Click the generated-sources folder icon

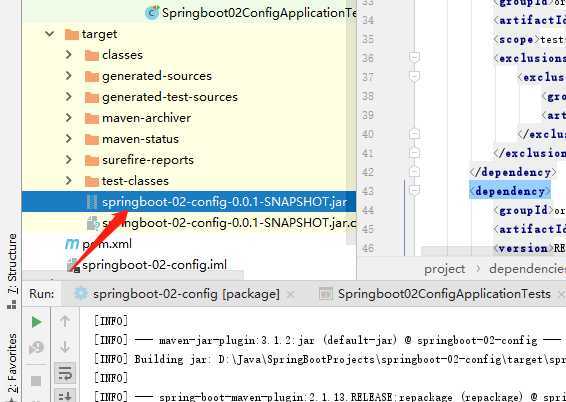pos(92,76)
